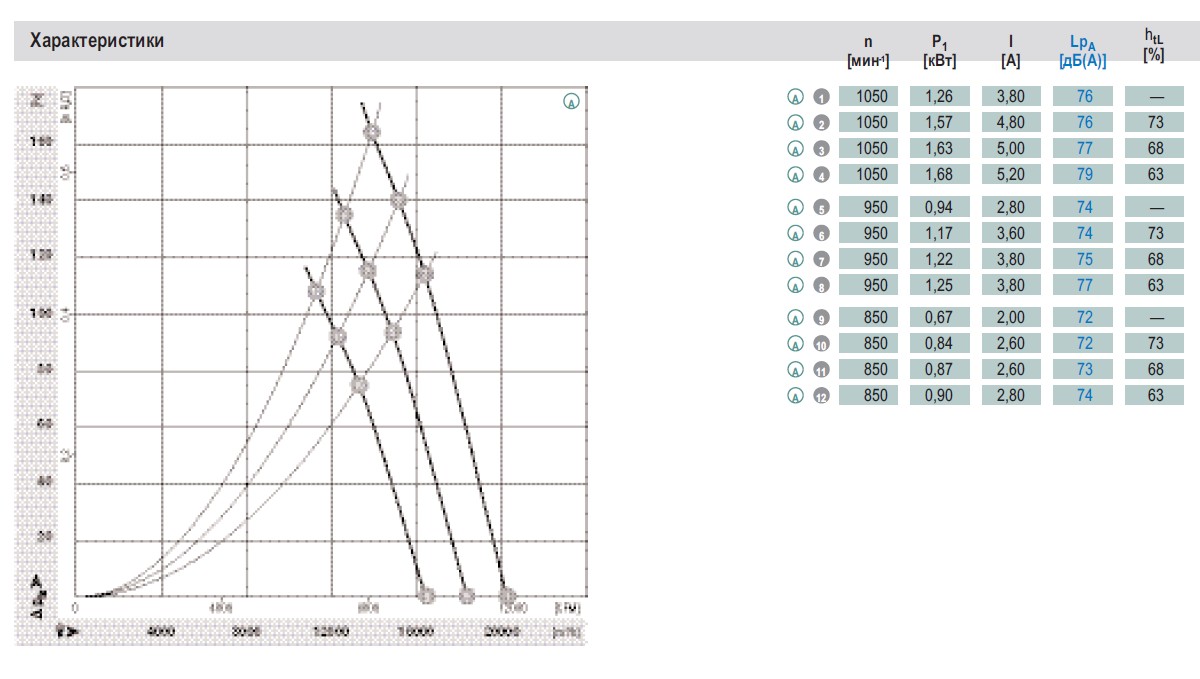Screen dimensions: 1200x679
Task: Select the power value 1,22
Action: (939, 260)
